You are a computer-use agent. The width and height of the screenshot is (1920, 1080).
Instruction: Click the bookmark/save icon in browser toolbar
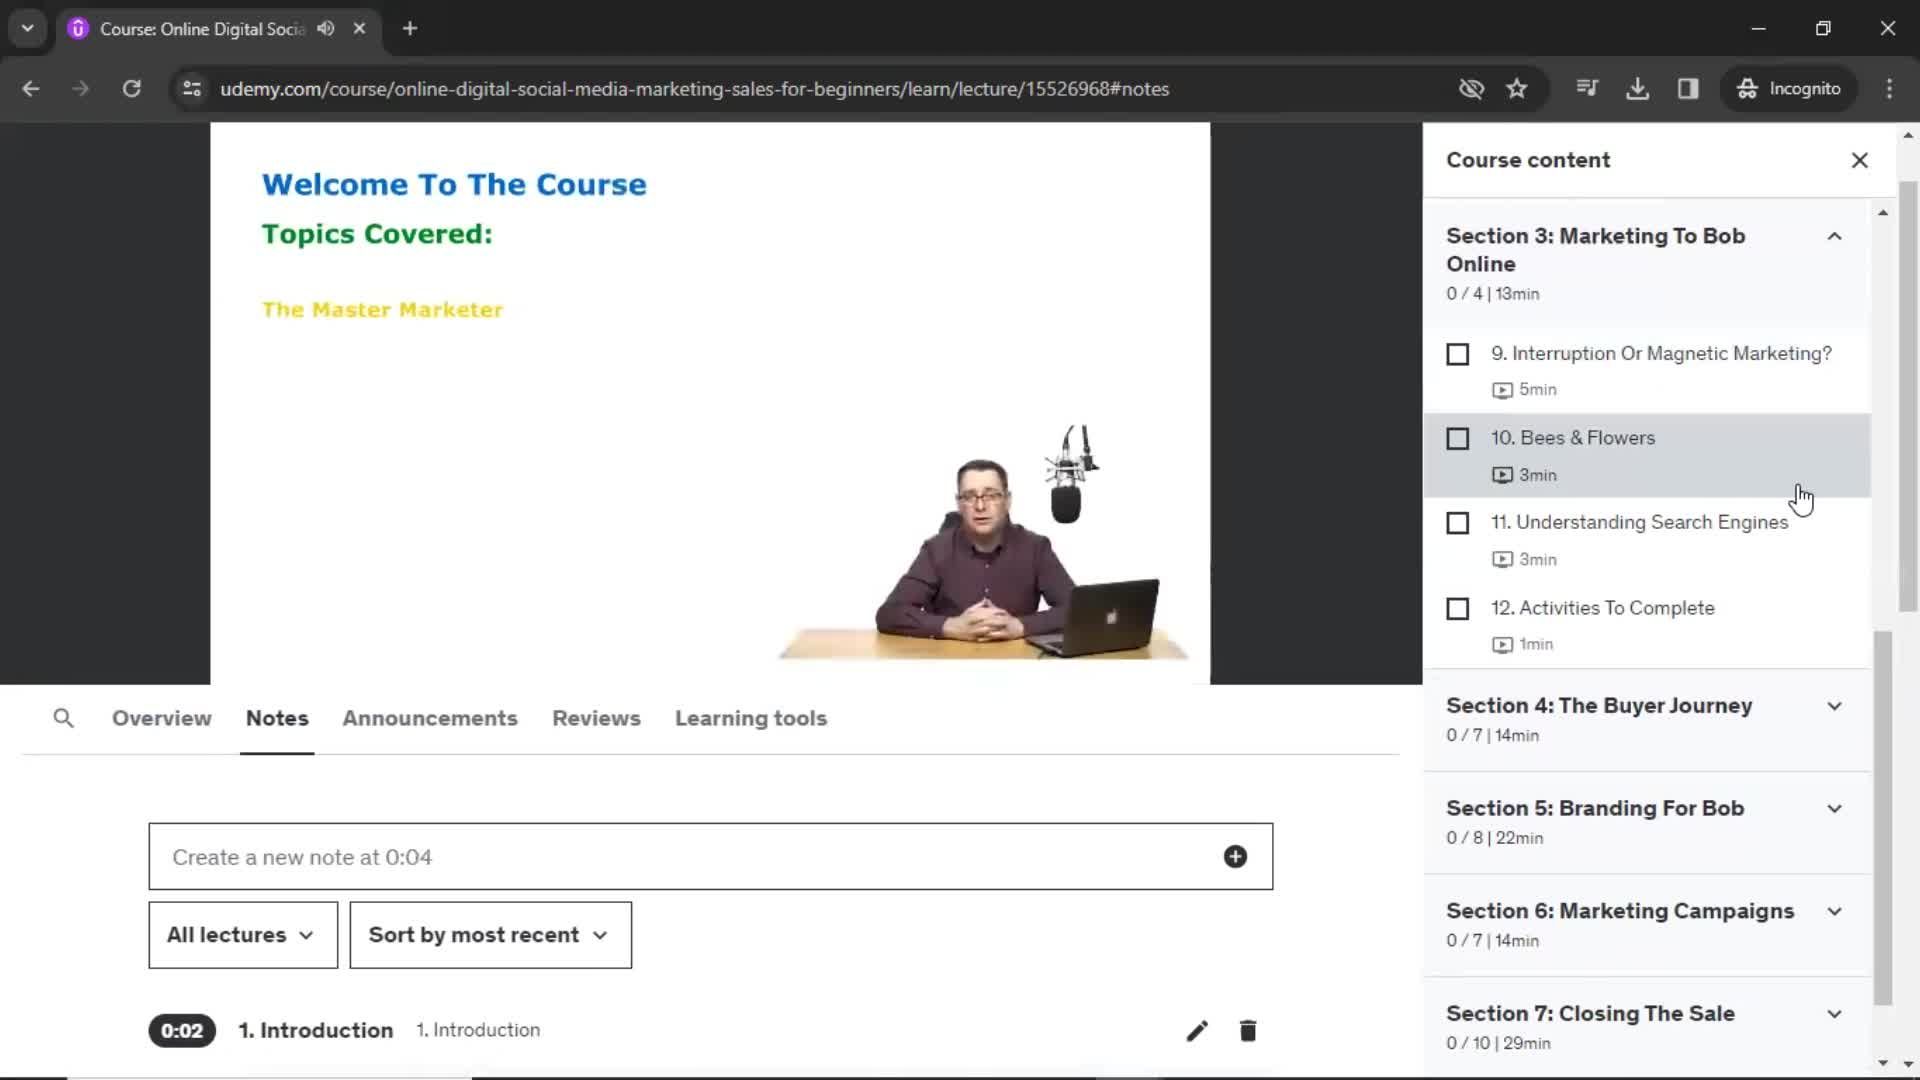coord(1518,88)
